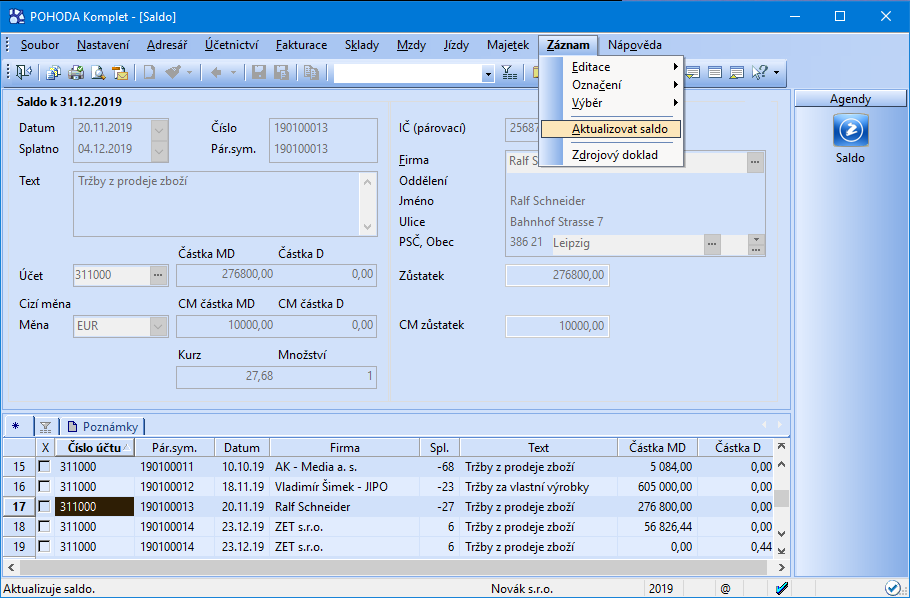Viewport: 910px width, 598px height.
Task: Click the left-pointing back arrow icon
Action: click(216, 72)
